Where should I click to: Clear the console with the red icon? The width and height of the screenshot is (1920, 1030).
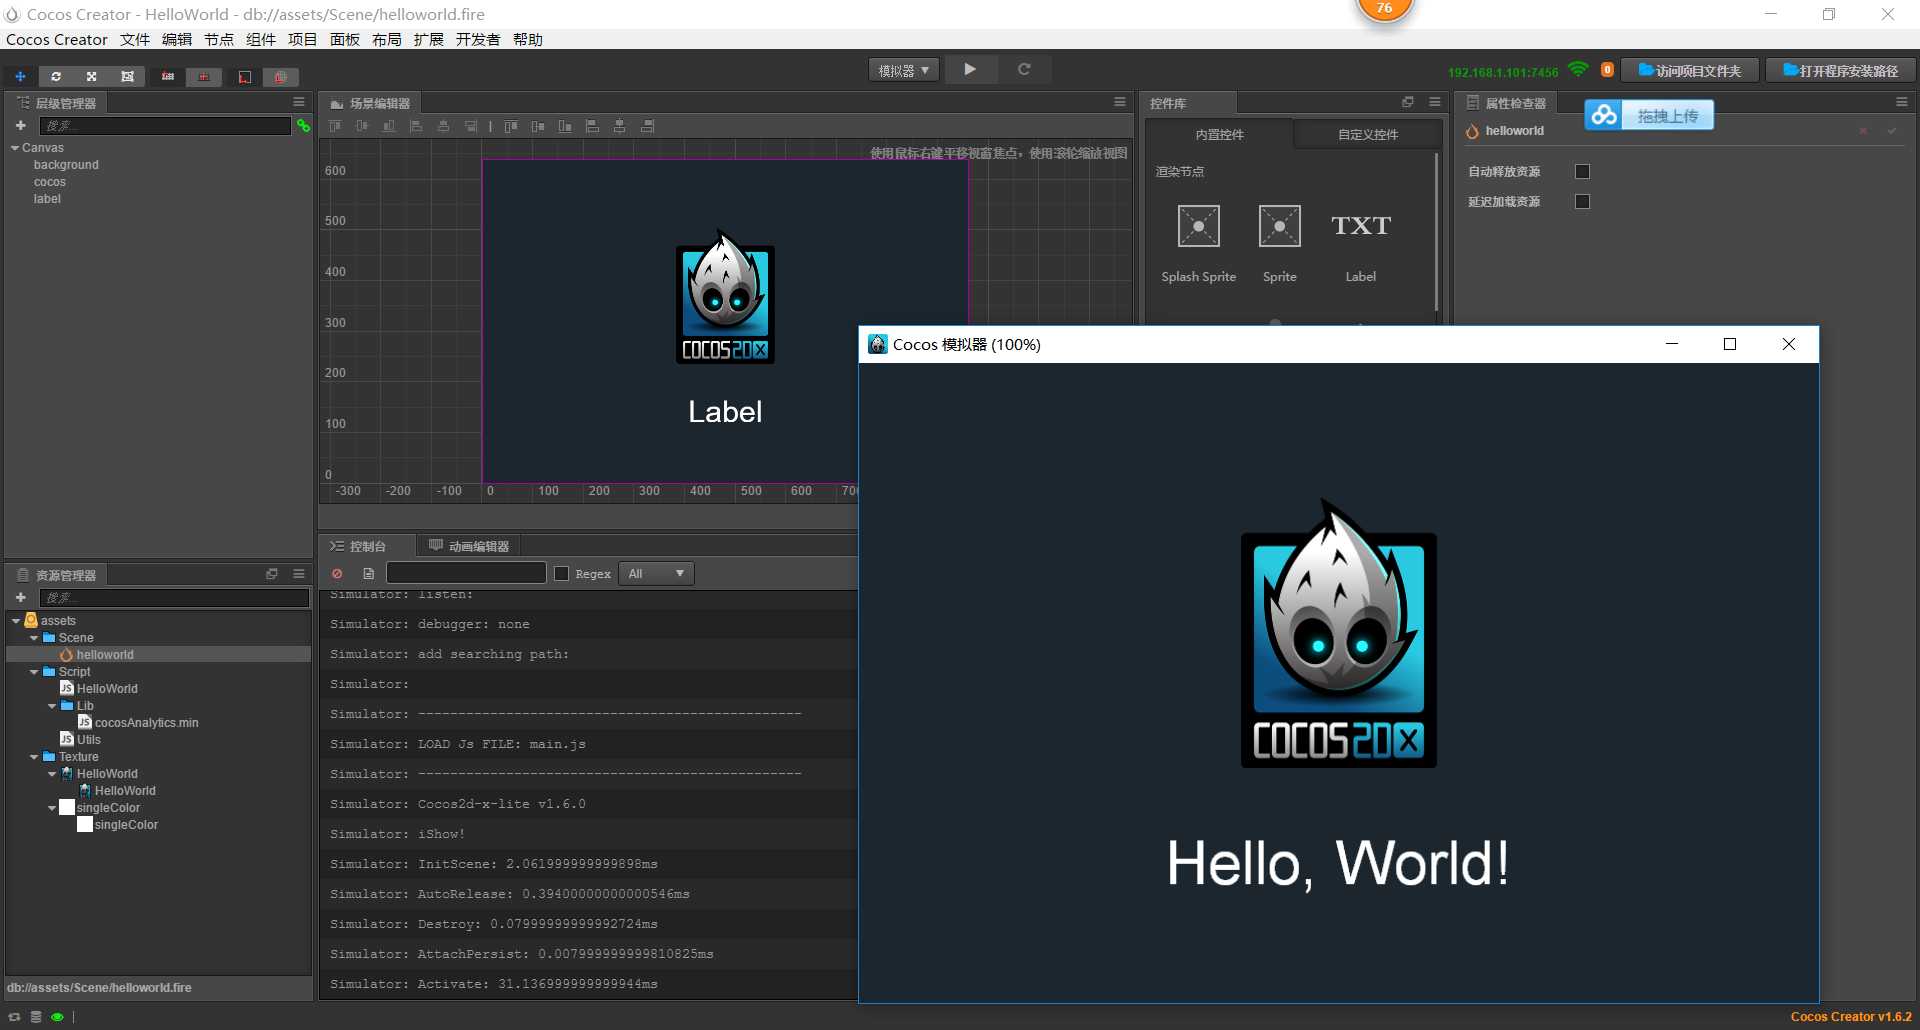(x=338, y=573)
